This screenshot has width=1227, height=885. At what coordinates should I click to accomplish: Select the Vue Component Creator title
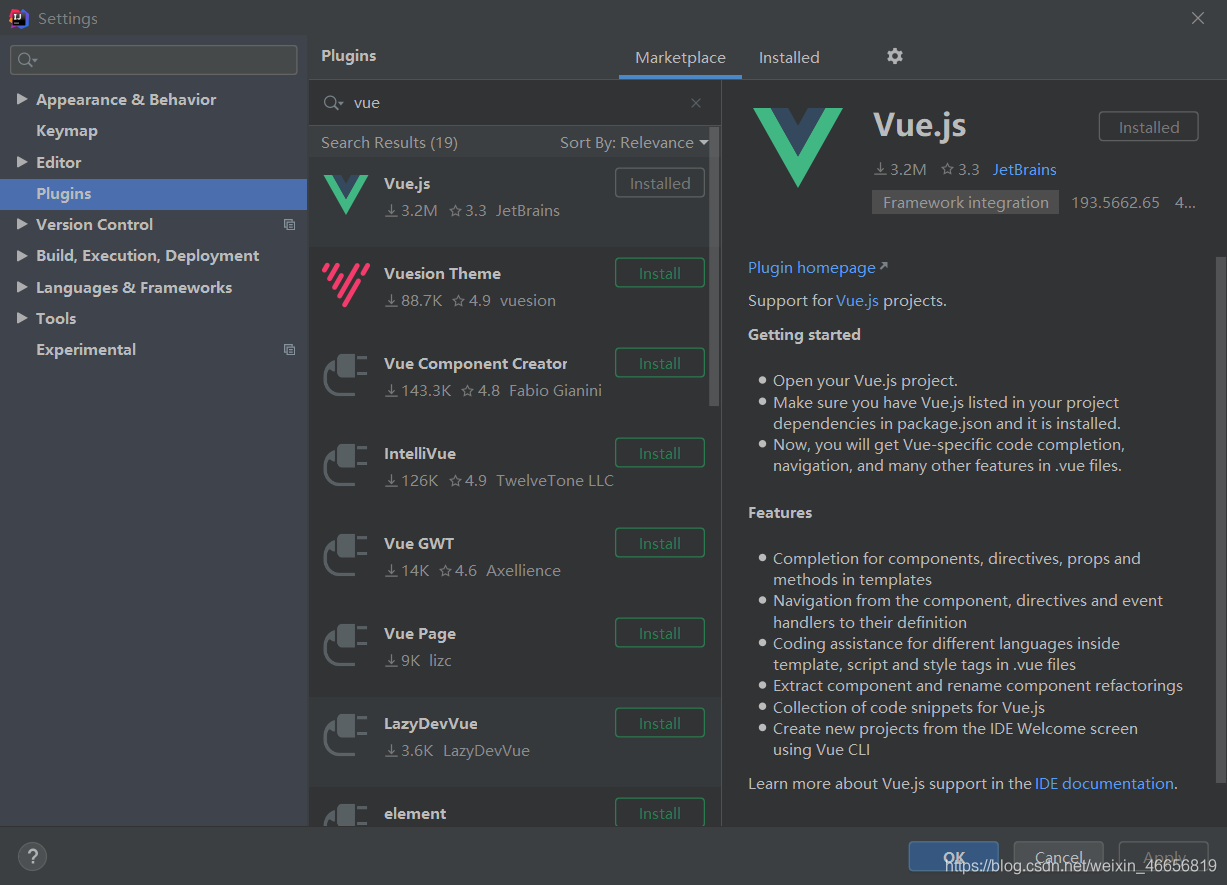476,364
